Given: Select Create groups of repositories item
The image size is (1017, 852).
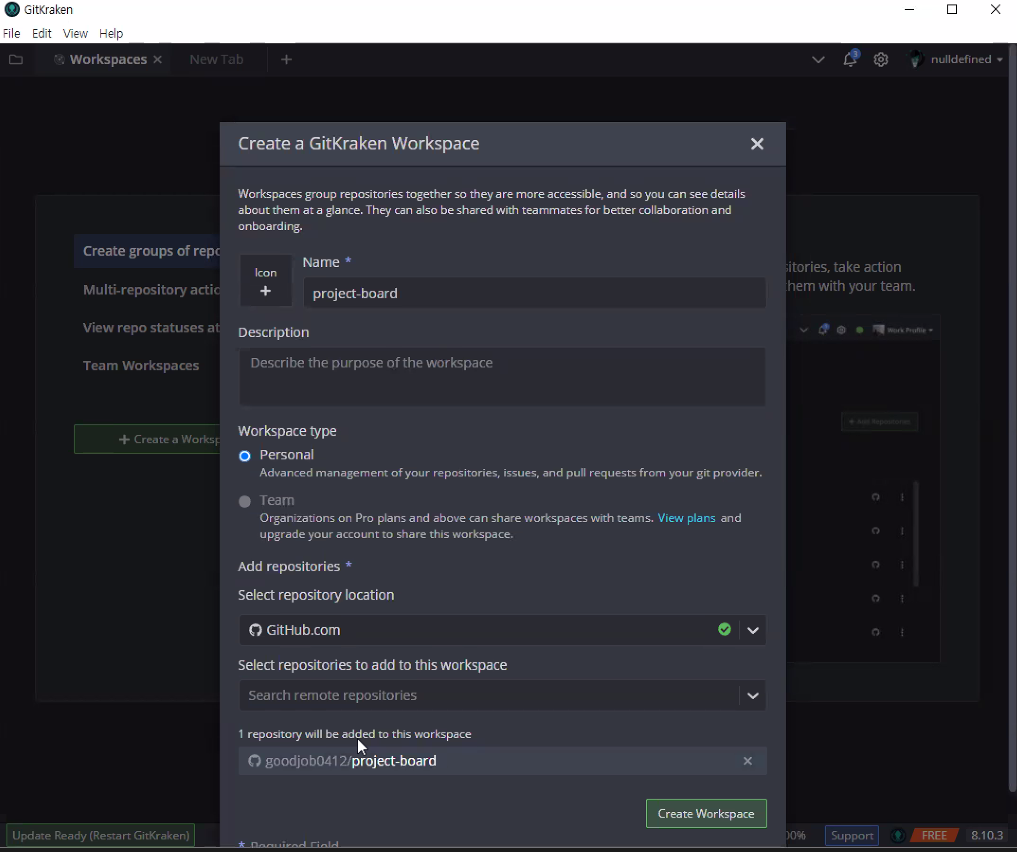Looking at the screenshot, I should [147, 251].
